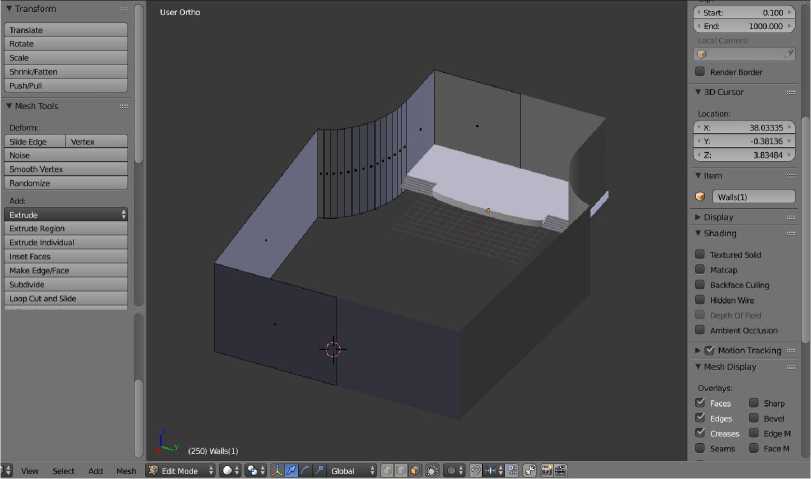Expand the Display panel

(x=718, y=217)
